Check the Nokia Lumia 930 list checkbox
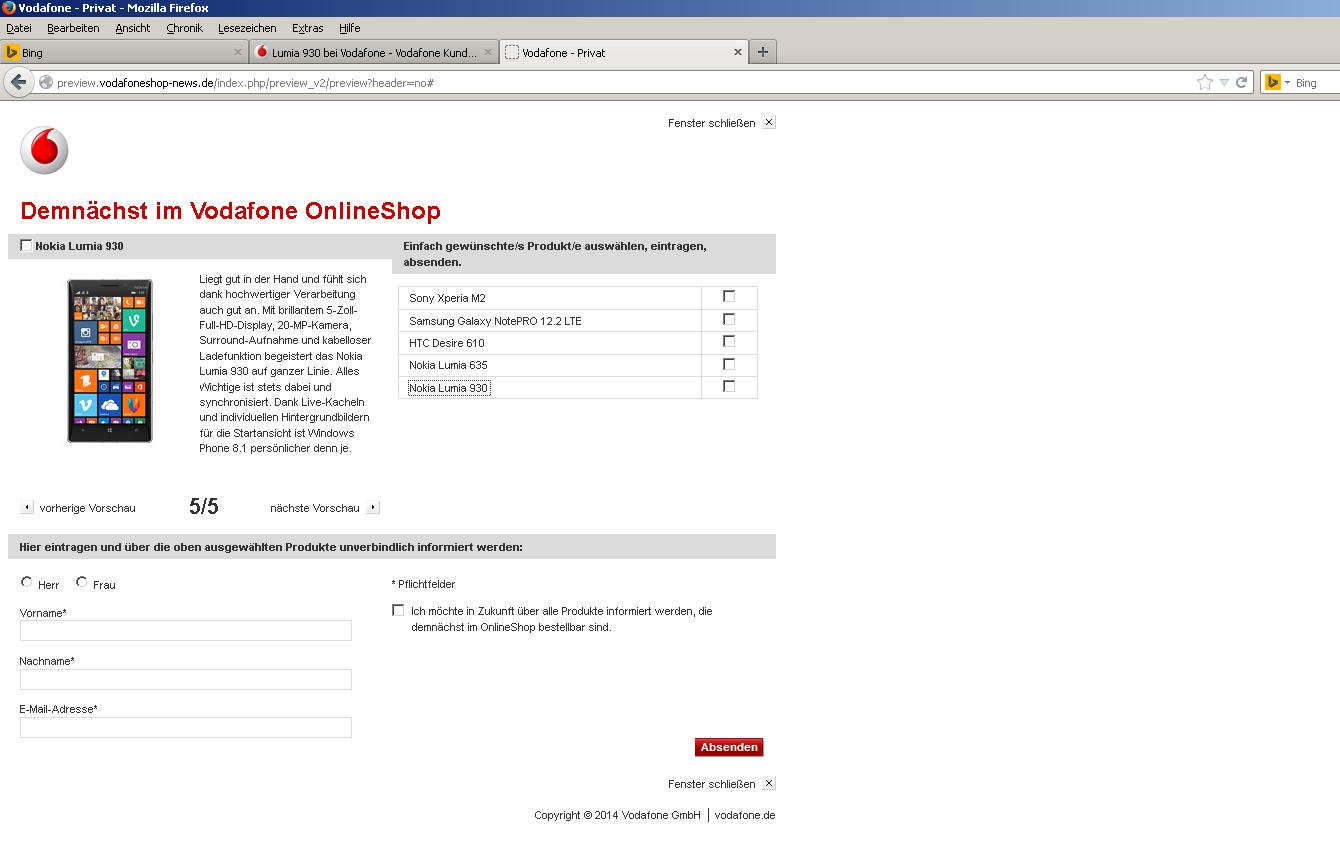 [x=729, y=386]
